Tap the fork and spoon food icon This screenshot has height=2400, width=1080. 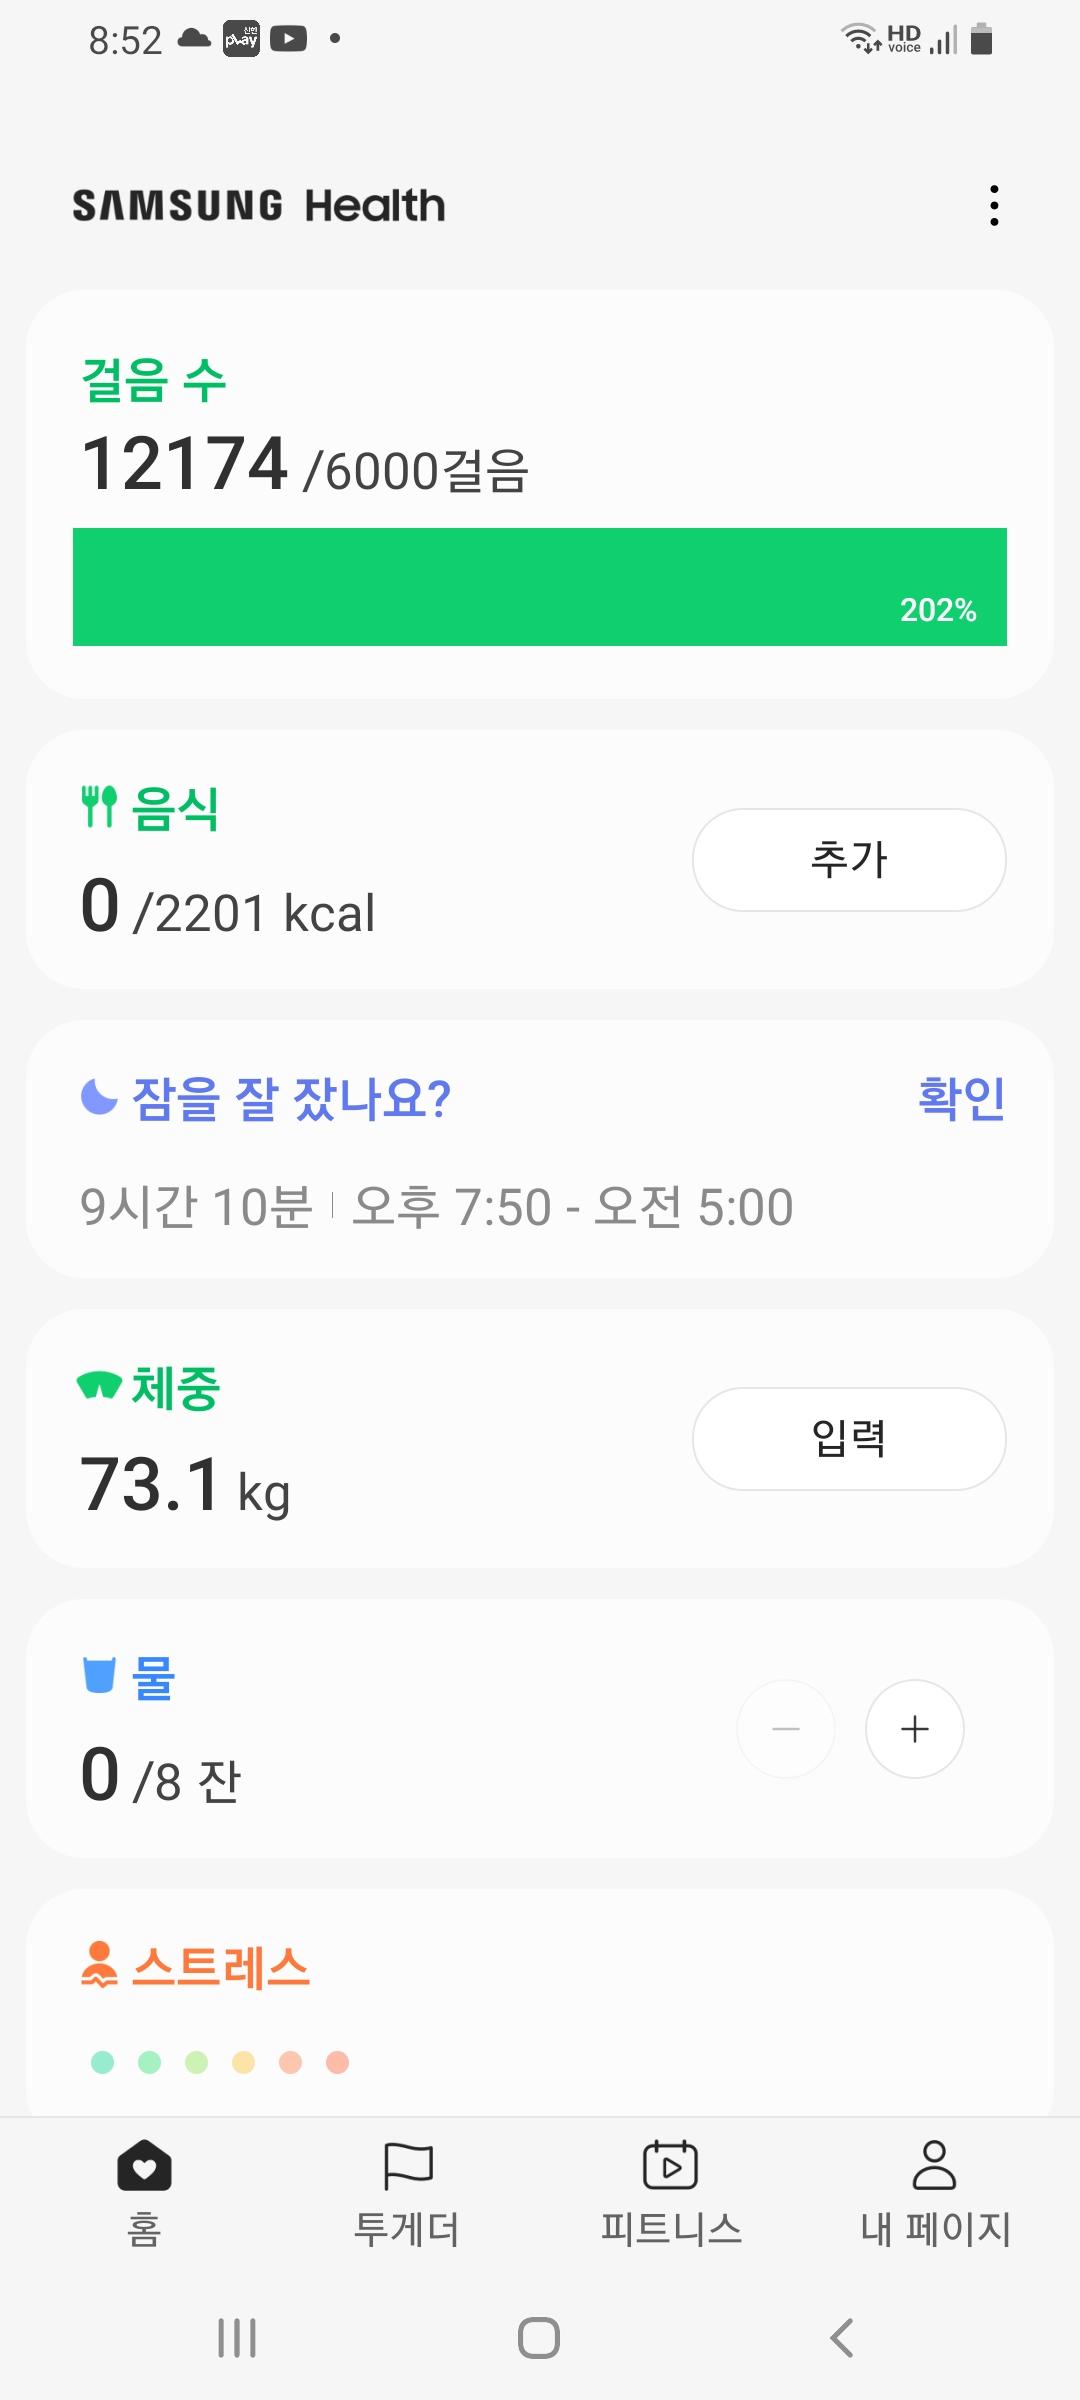99,806
